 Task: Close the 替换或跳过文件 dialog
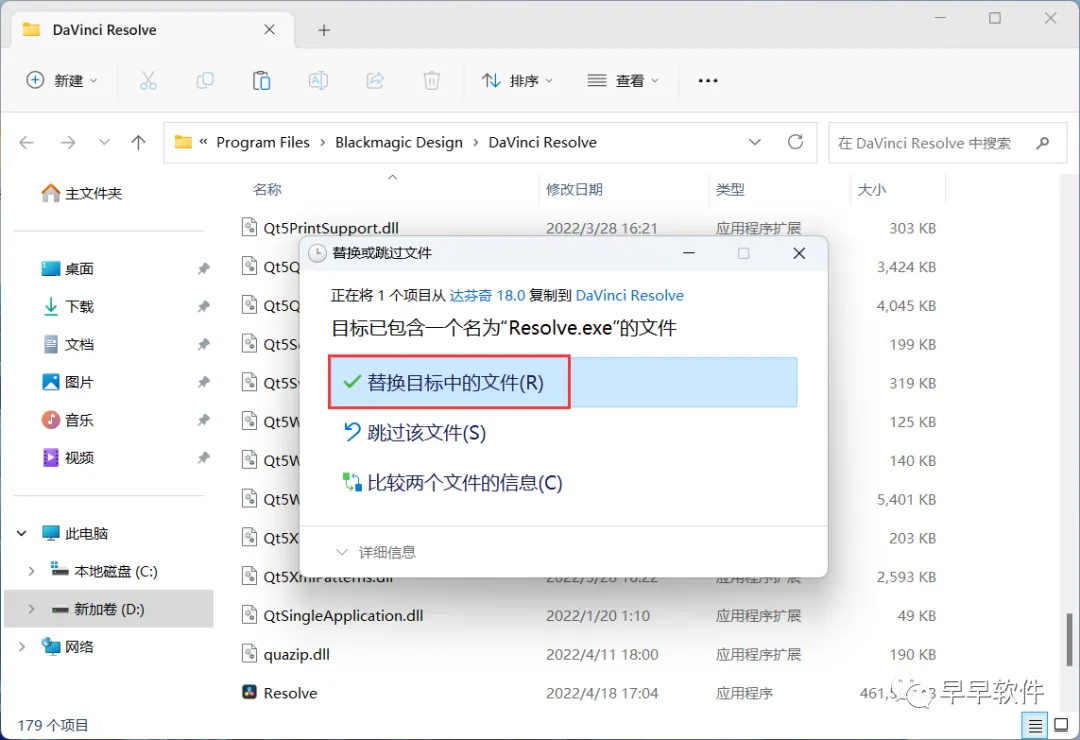[799, 254]
